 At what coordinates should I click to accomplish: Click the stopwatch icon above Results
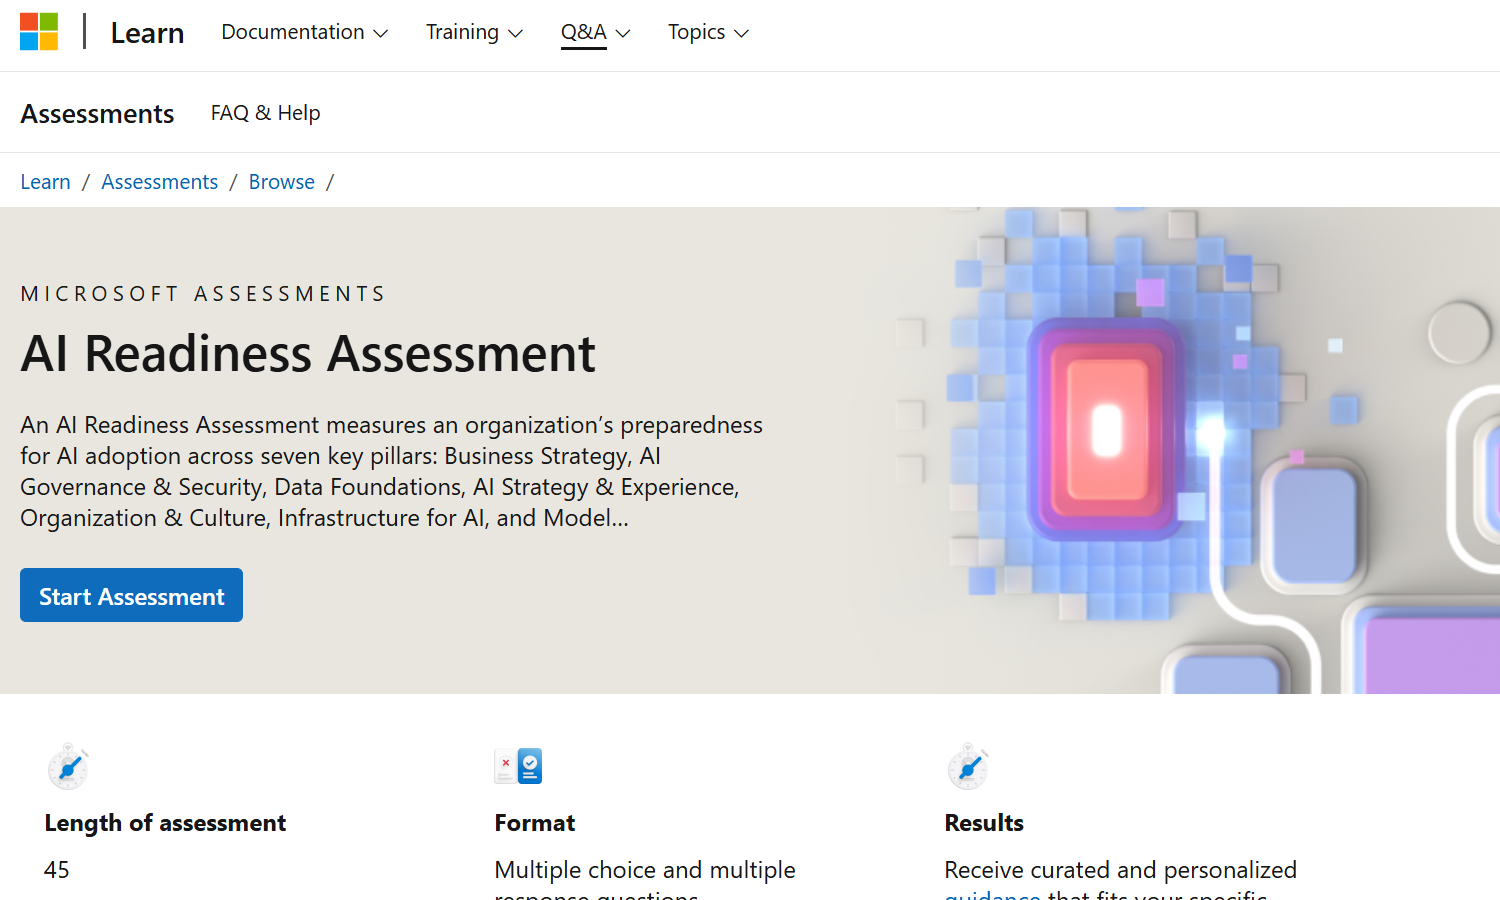click(968, 767)
